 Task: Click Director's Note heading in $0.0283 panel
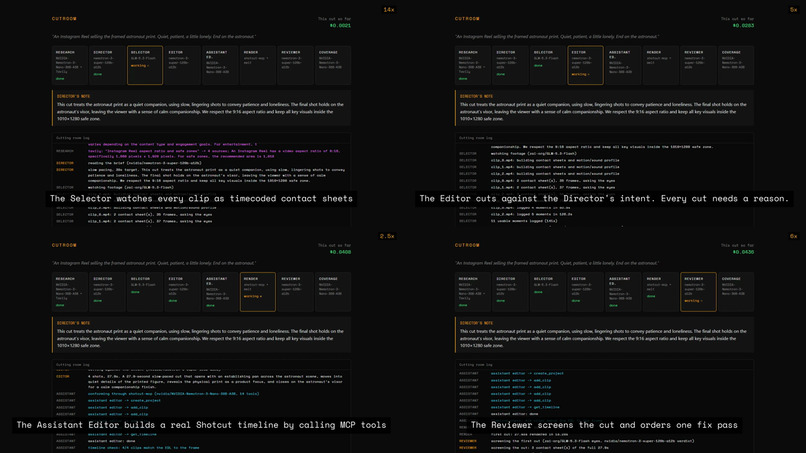click(477, 96)
